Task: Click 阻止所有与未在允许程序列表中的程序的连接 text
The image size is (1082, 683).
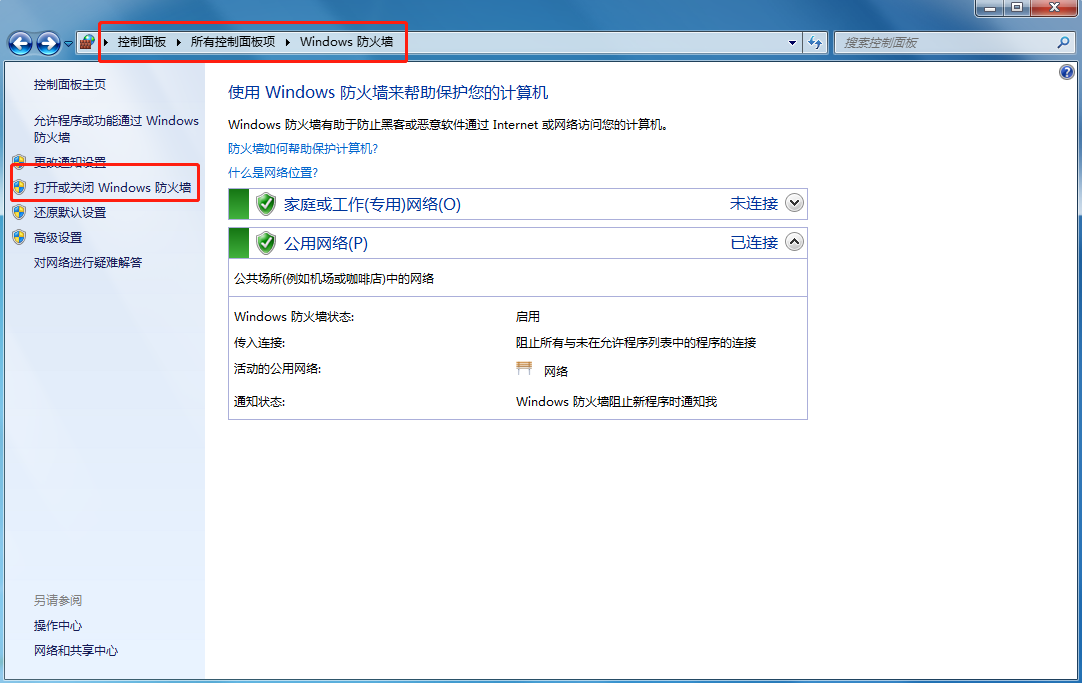Action: click(x=636, y=343)
